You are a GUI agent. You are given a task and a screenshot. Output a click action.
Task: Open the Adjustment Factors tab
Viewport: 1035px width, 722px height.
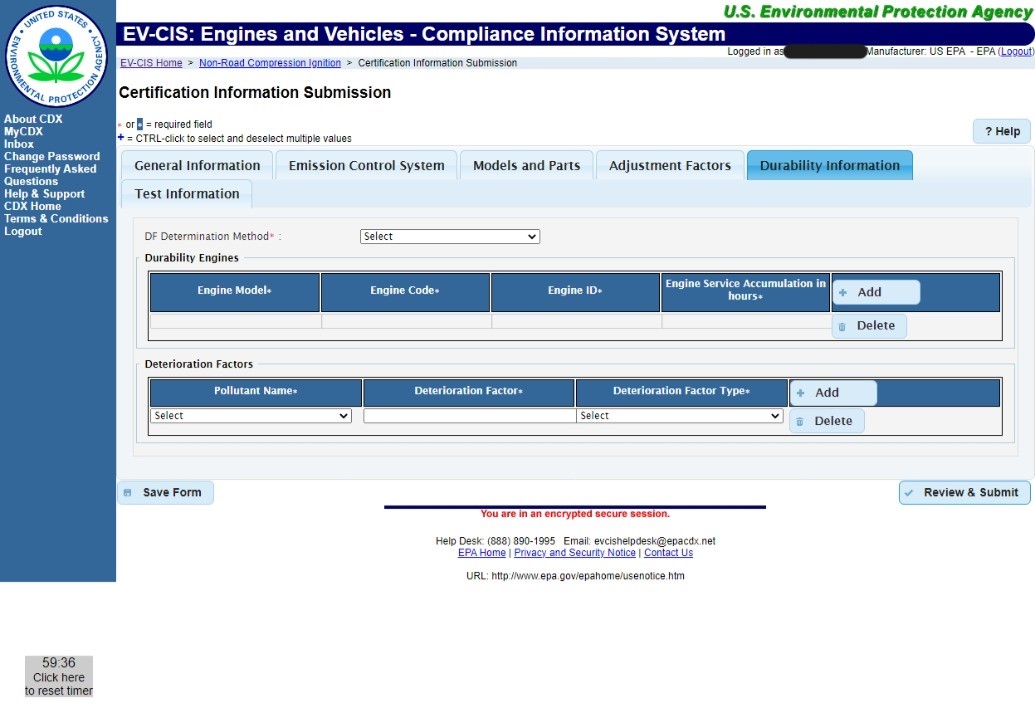669,165
